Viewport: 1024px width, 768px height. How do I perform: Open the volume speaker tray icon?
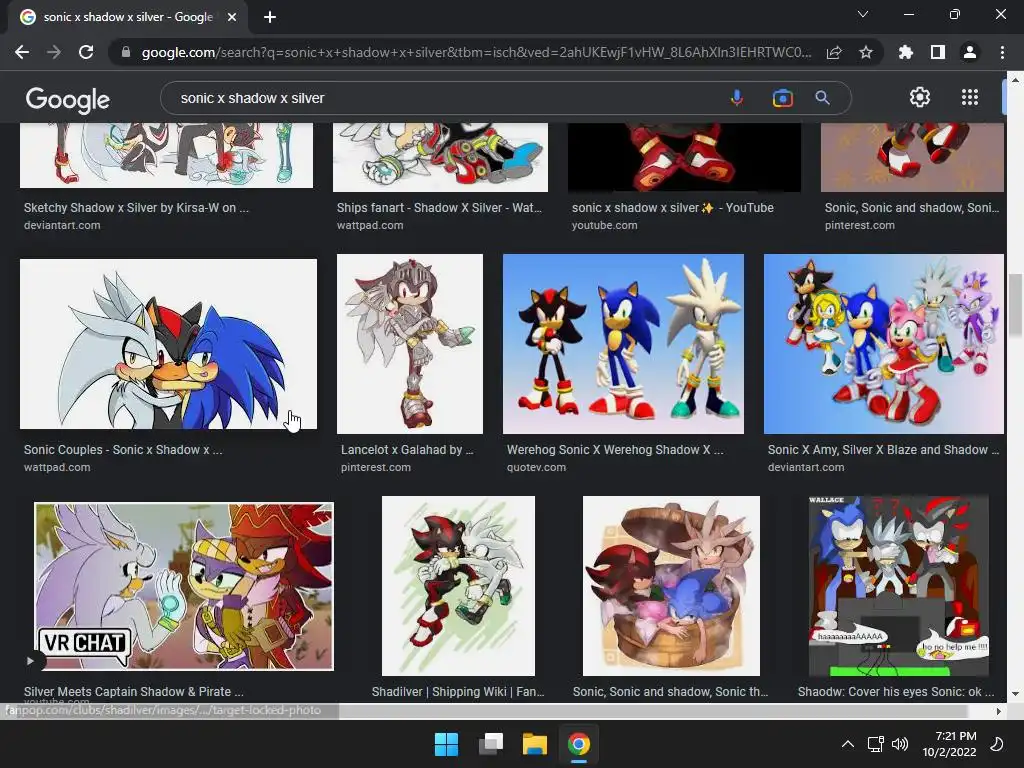click(x=900, y=744)
